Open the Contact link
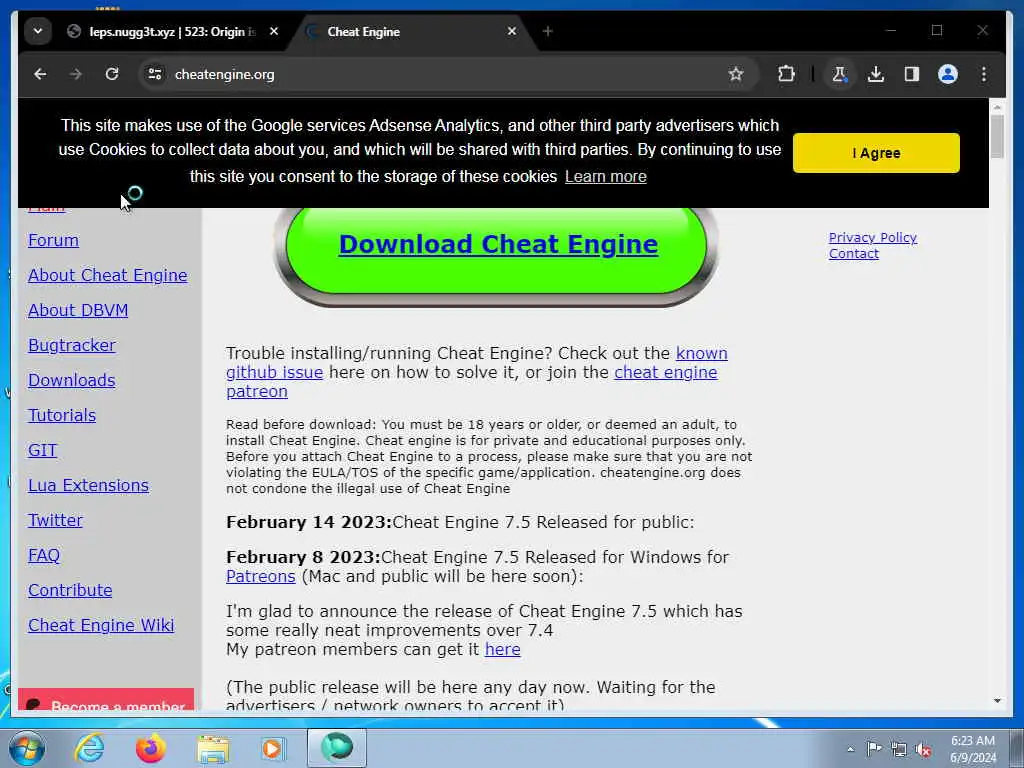 point(854,253)
